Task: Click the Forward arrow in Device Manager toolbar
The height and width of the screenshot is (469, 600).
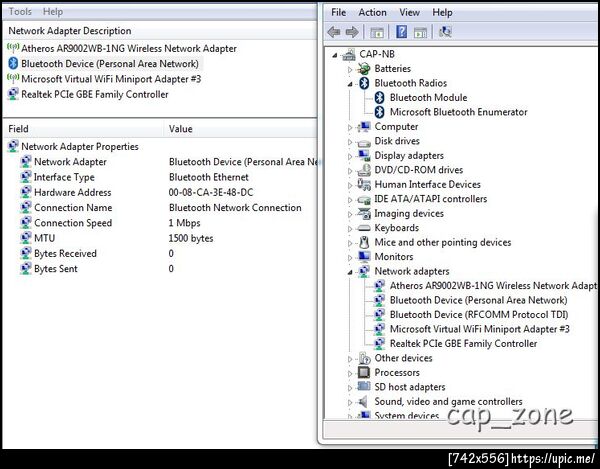Action: pos(352,32)
